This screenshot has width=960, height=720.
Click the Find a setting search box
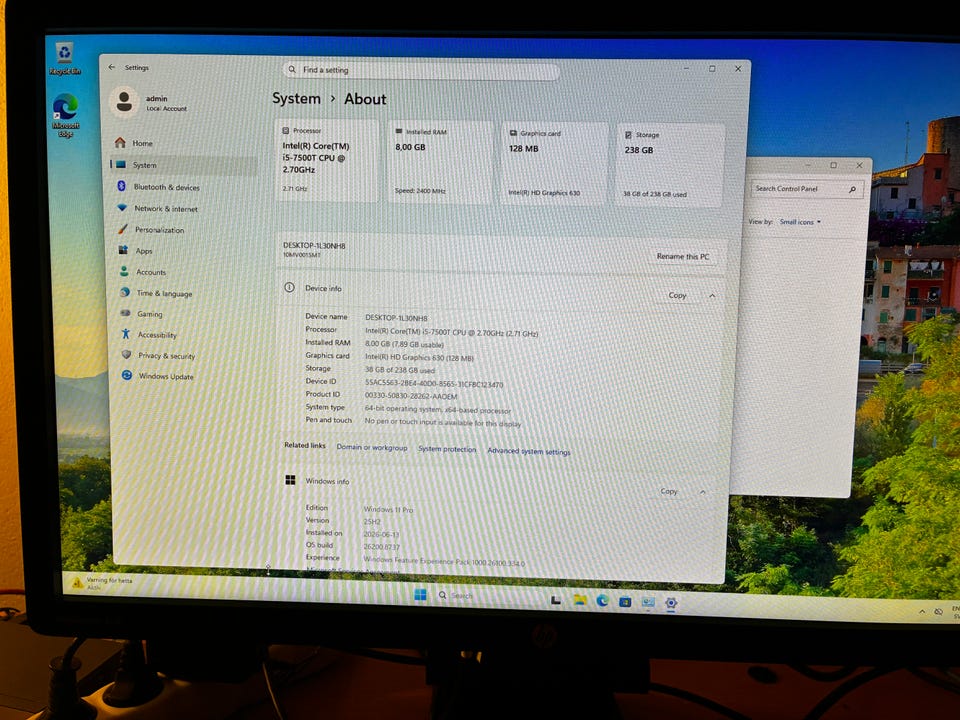click(x=421, y=70)
